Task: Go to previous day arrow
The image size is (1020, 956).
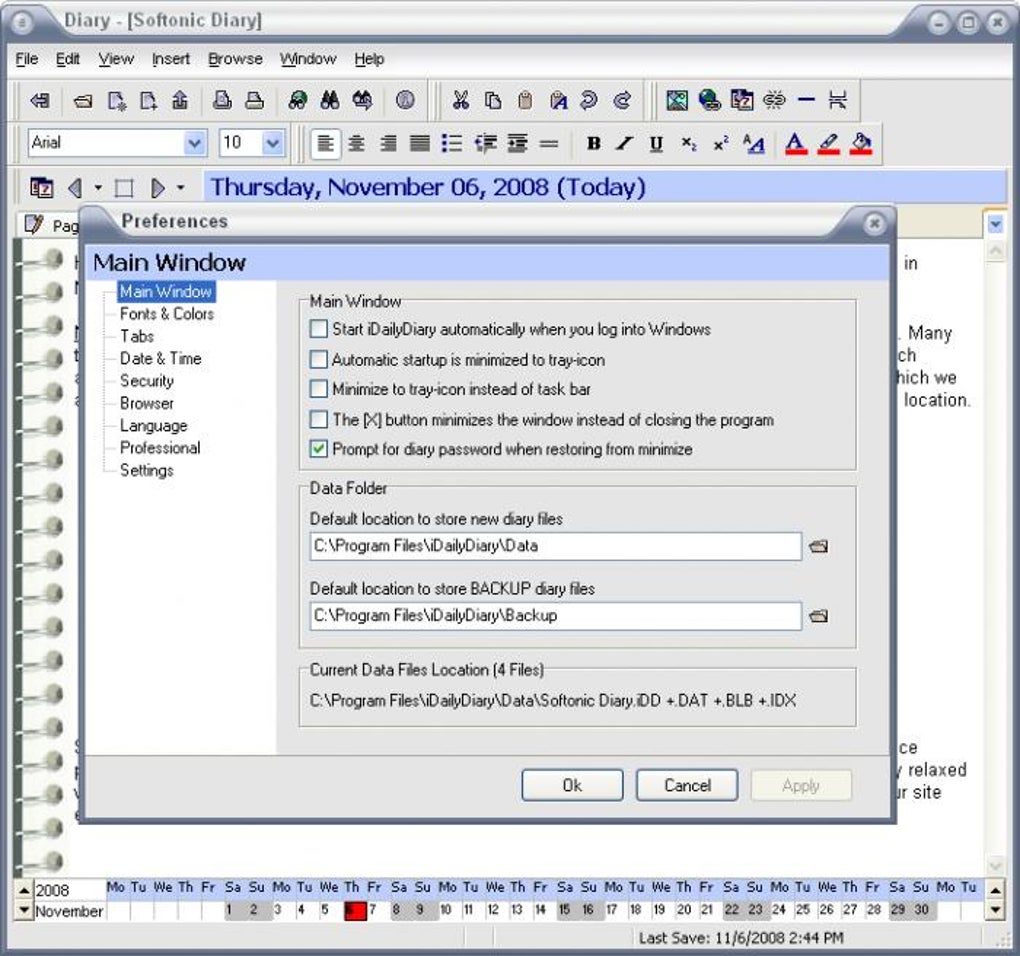Action: pos(75,188)
